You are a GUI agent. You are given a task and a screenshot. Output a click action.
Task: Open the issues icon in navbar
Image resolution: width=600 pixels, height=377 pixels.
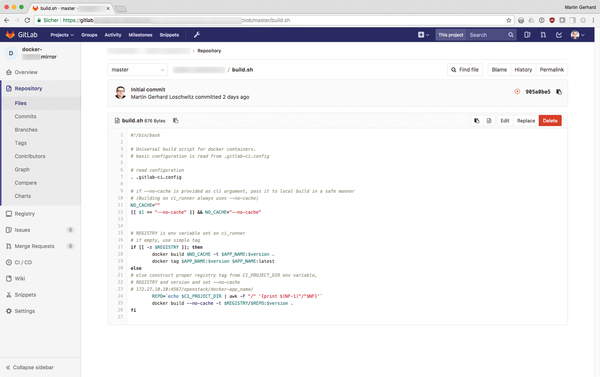[527, 35]
